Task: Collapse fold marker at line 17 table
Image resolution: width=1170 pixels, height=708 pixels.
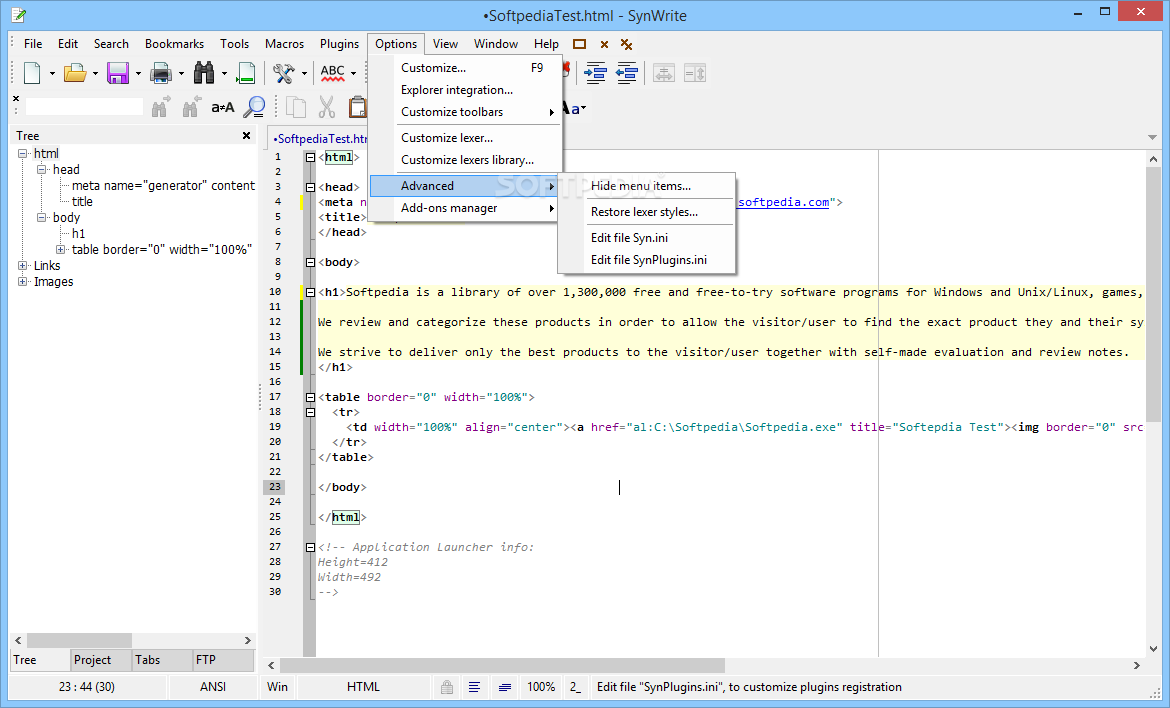Action: click(x=310, y=398)
